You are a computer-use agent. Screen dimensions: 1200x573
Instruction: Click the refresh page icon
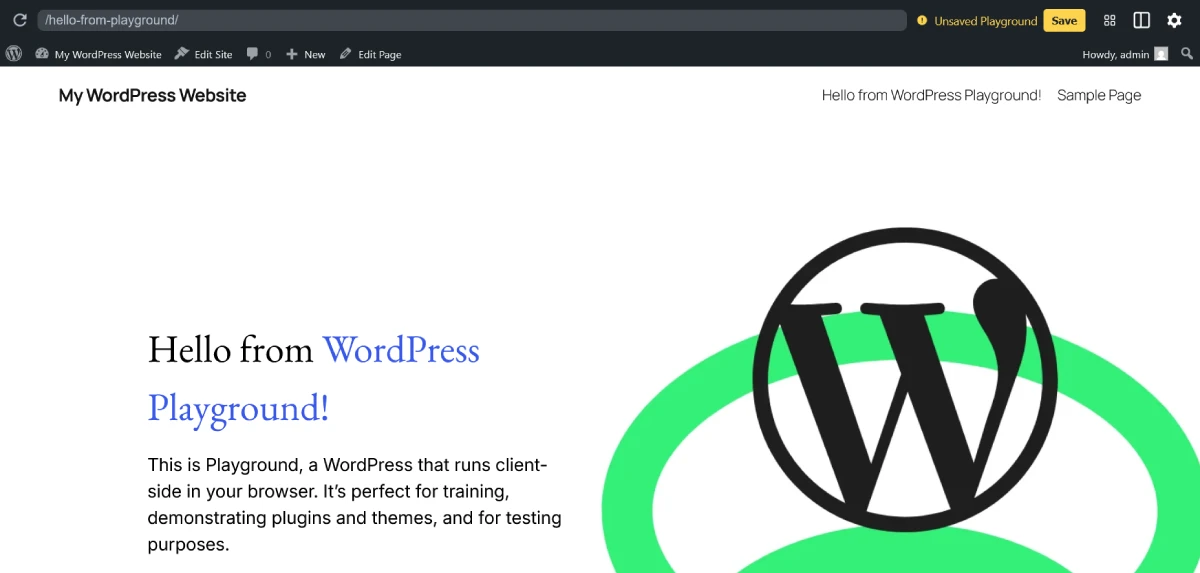tap(19, 20)
